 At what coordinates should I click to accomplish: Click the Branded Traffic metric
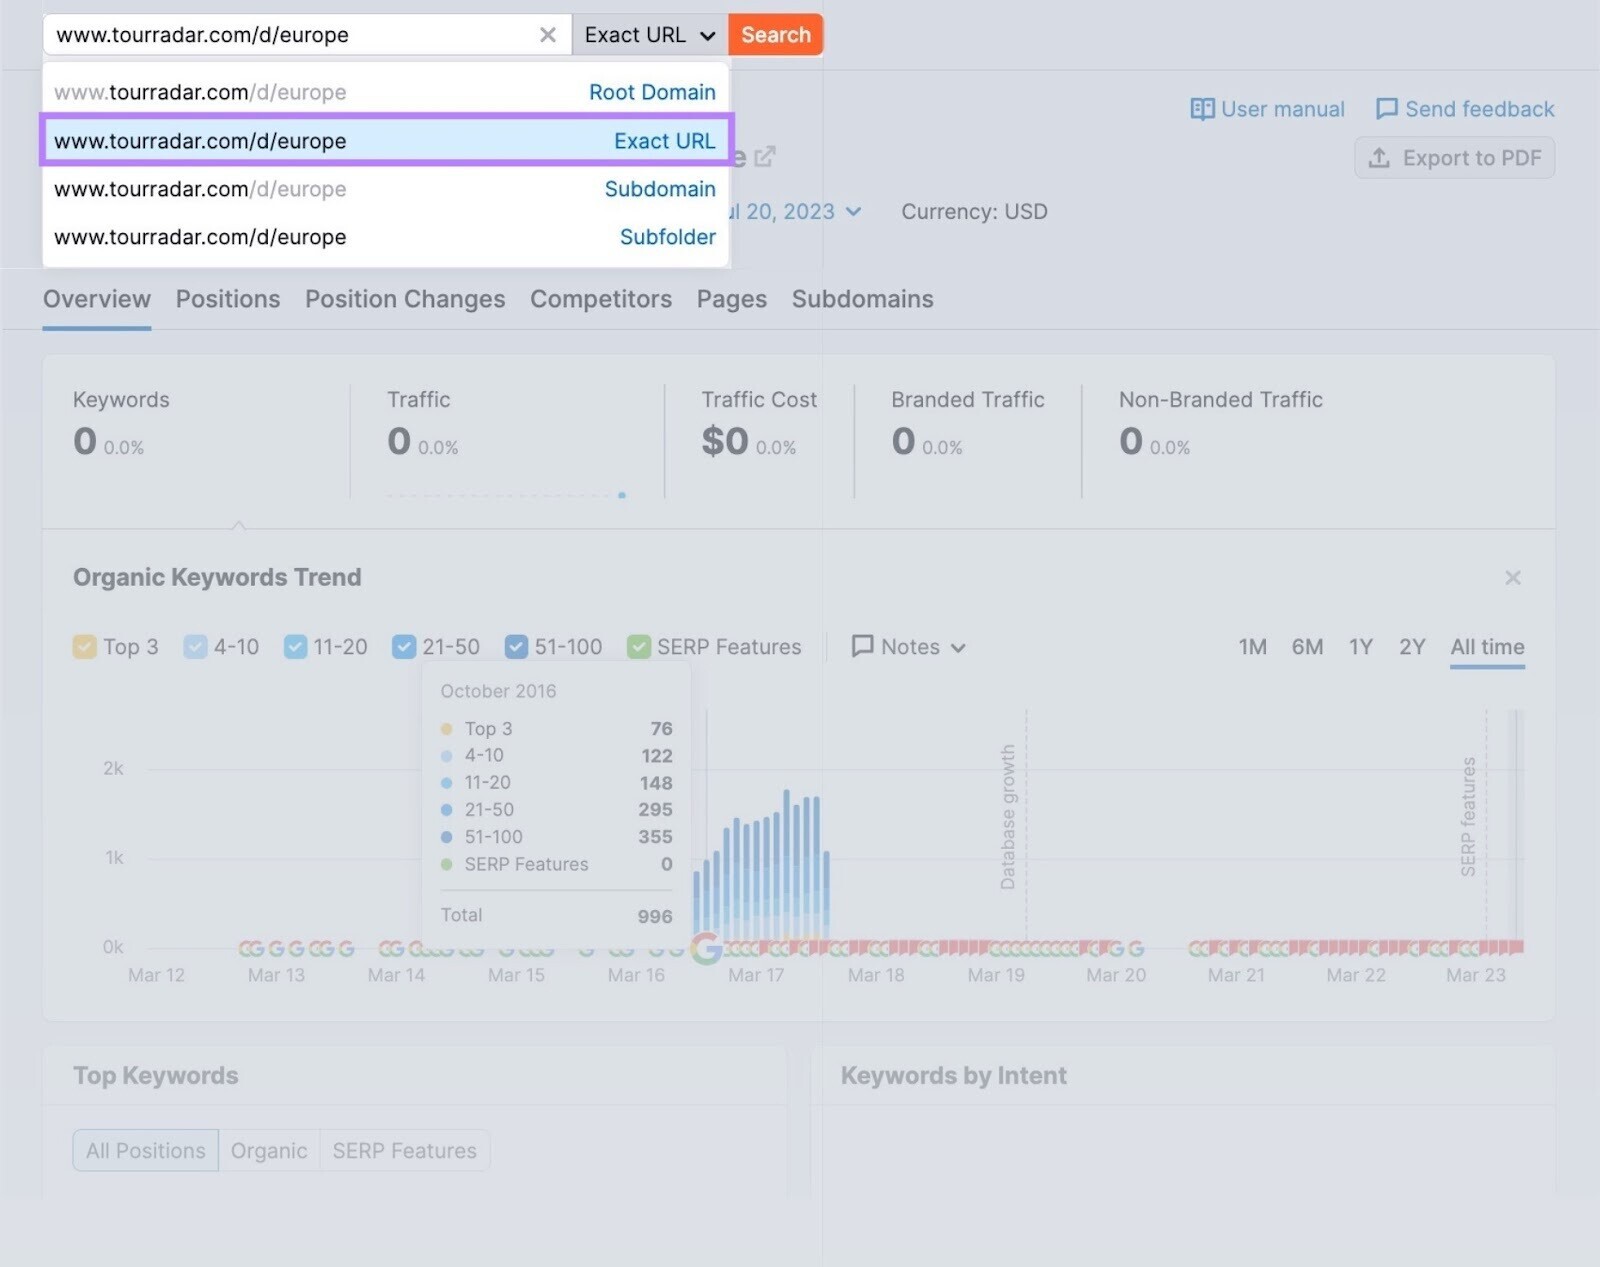click(968, 425)
